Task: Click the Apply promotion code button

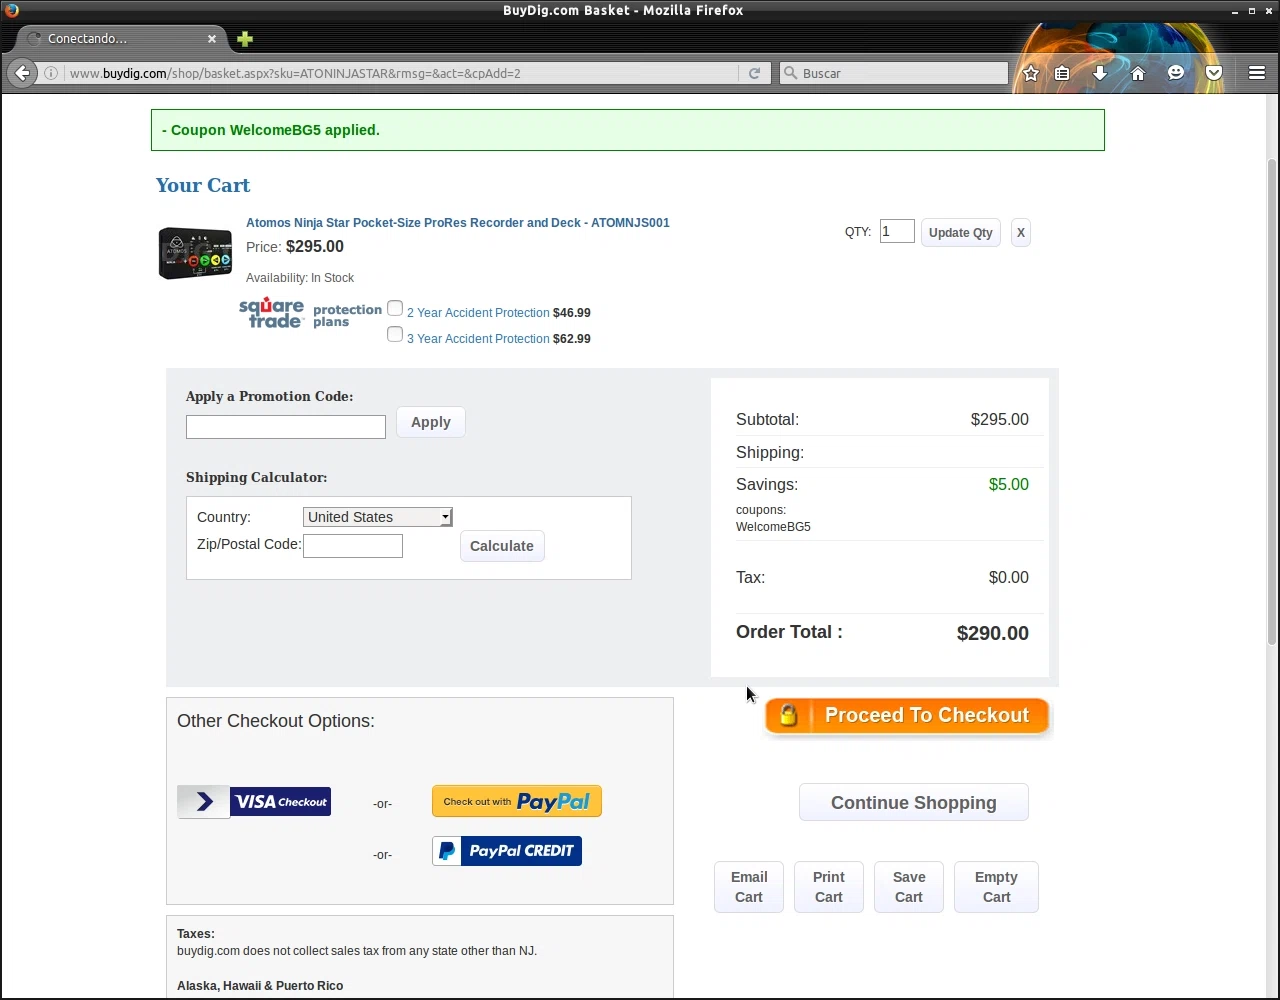Action: click(x=430, y=422)
